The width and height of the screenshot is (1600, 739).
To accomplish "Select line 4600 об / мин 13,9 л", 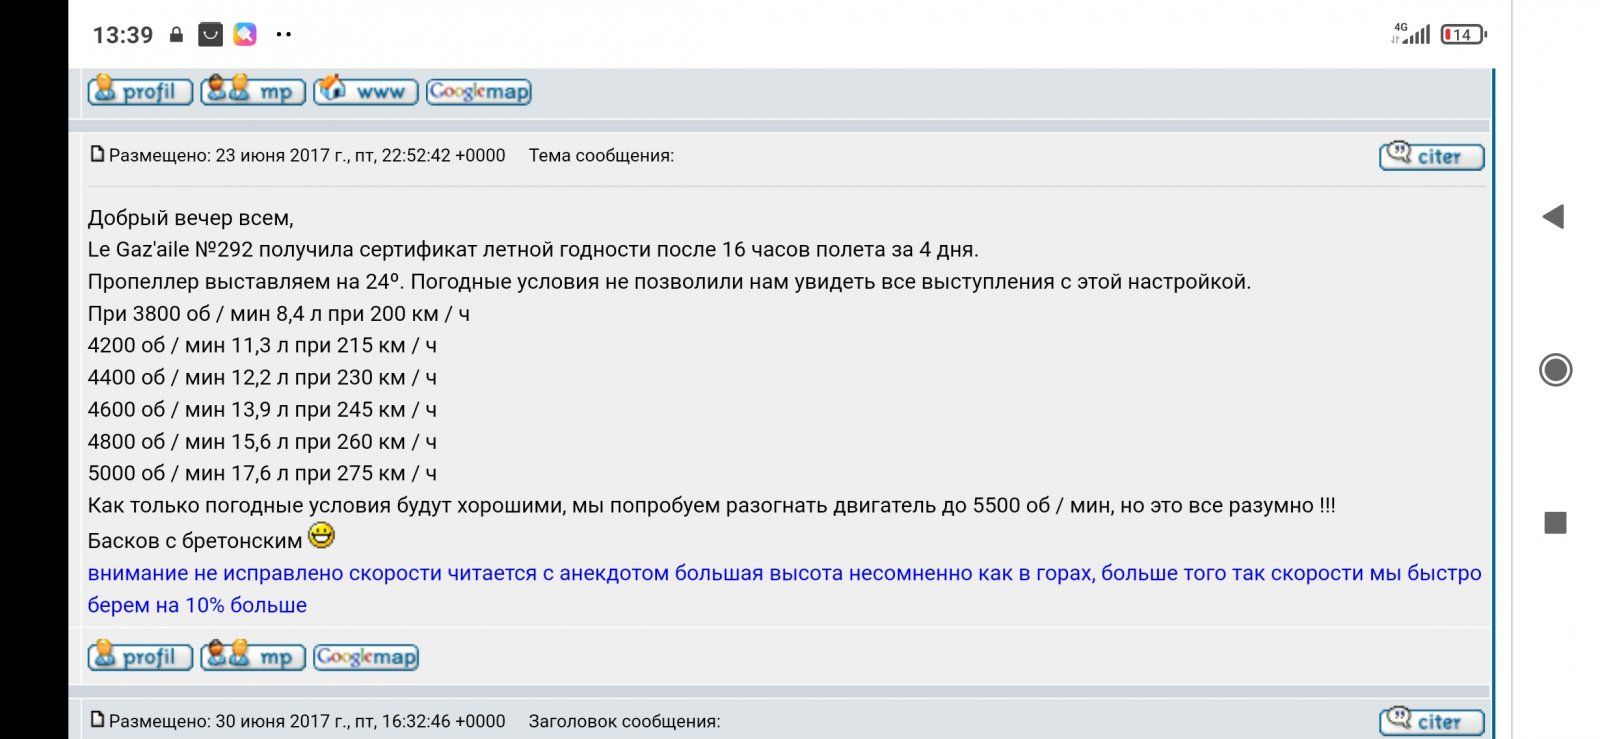I will (262, 409).
